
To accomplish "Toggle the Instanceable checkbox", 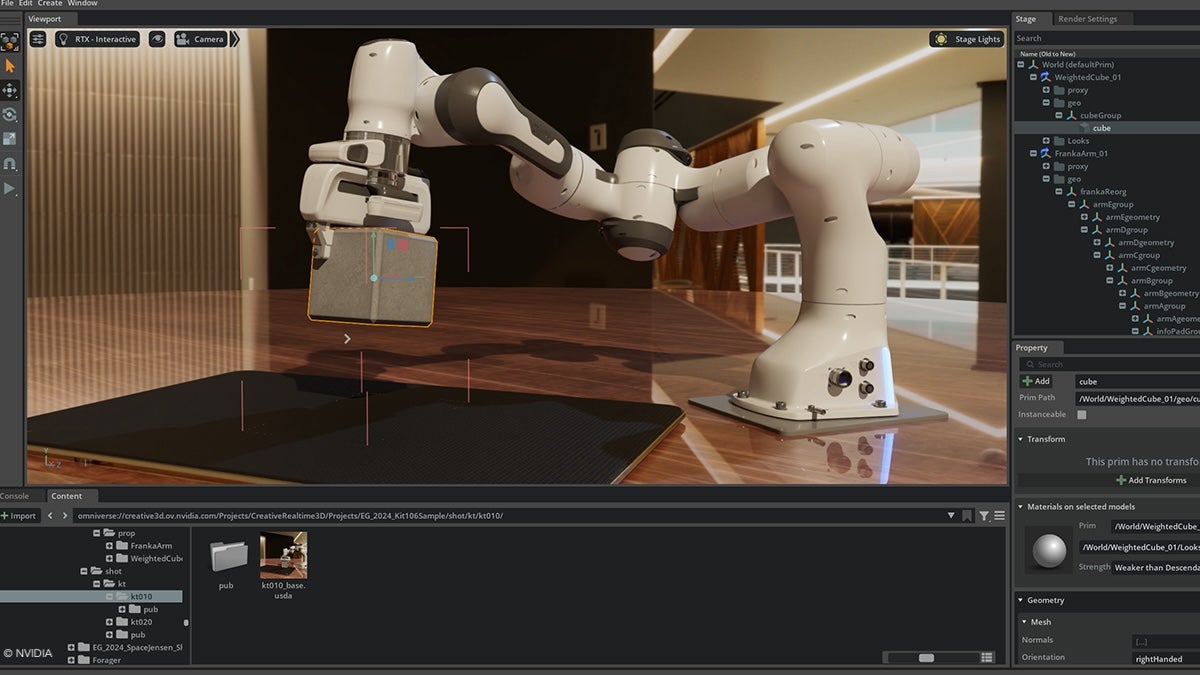I will [1081, 414].
